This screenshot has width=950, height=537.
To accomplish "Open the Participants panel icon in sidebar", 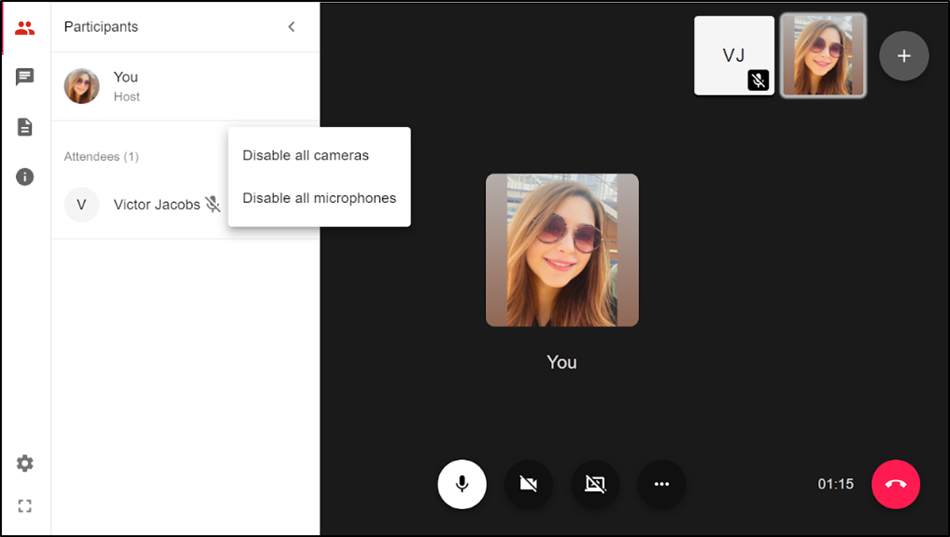I will [25, 28].
